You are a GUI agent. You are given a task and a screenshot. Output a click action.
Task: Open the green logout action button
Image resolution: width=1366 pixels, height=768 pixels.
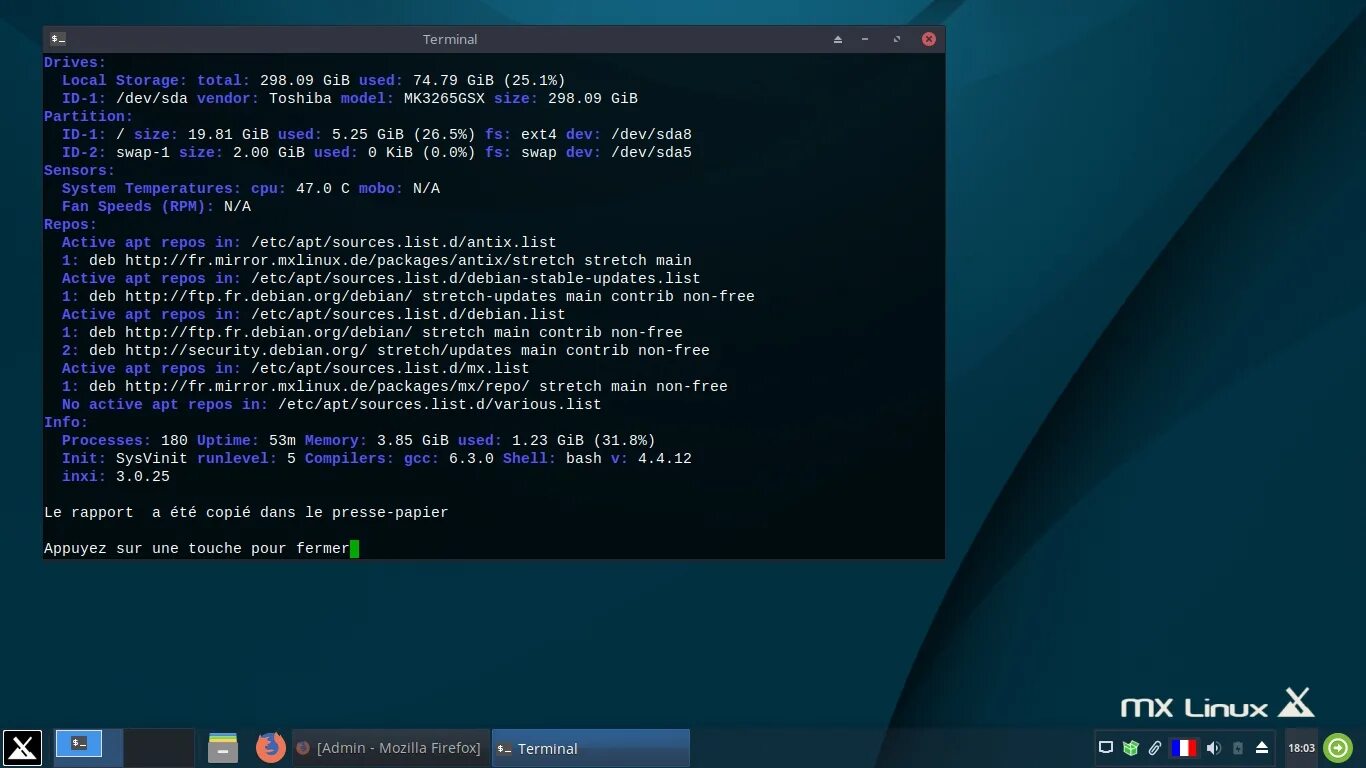click(1338, 748)
